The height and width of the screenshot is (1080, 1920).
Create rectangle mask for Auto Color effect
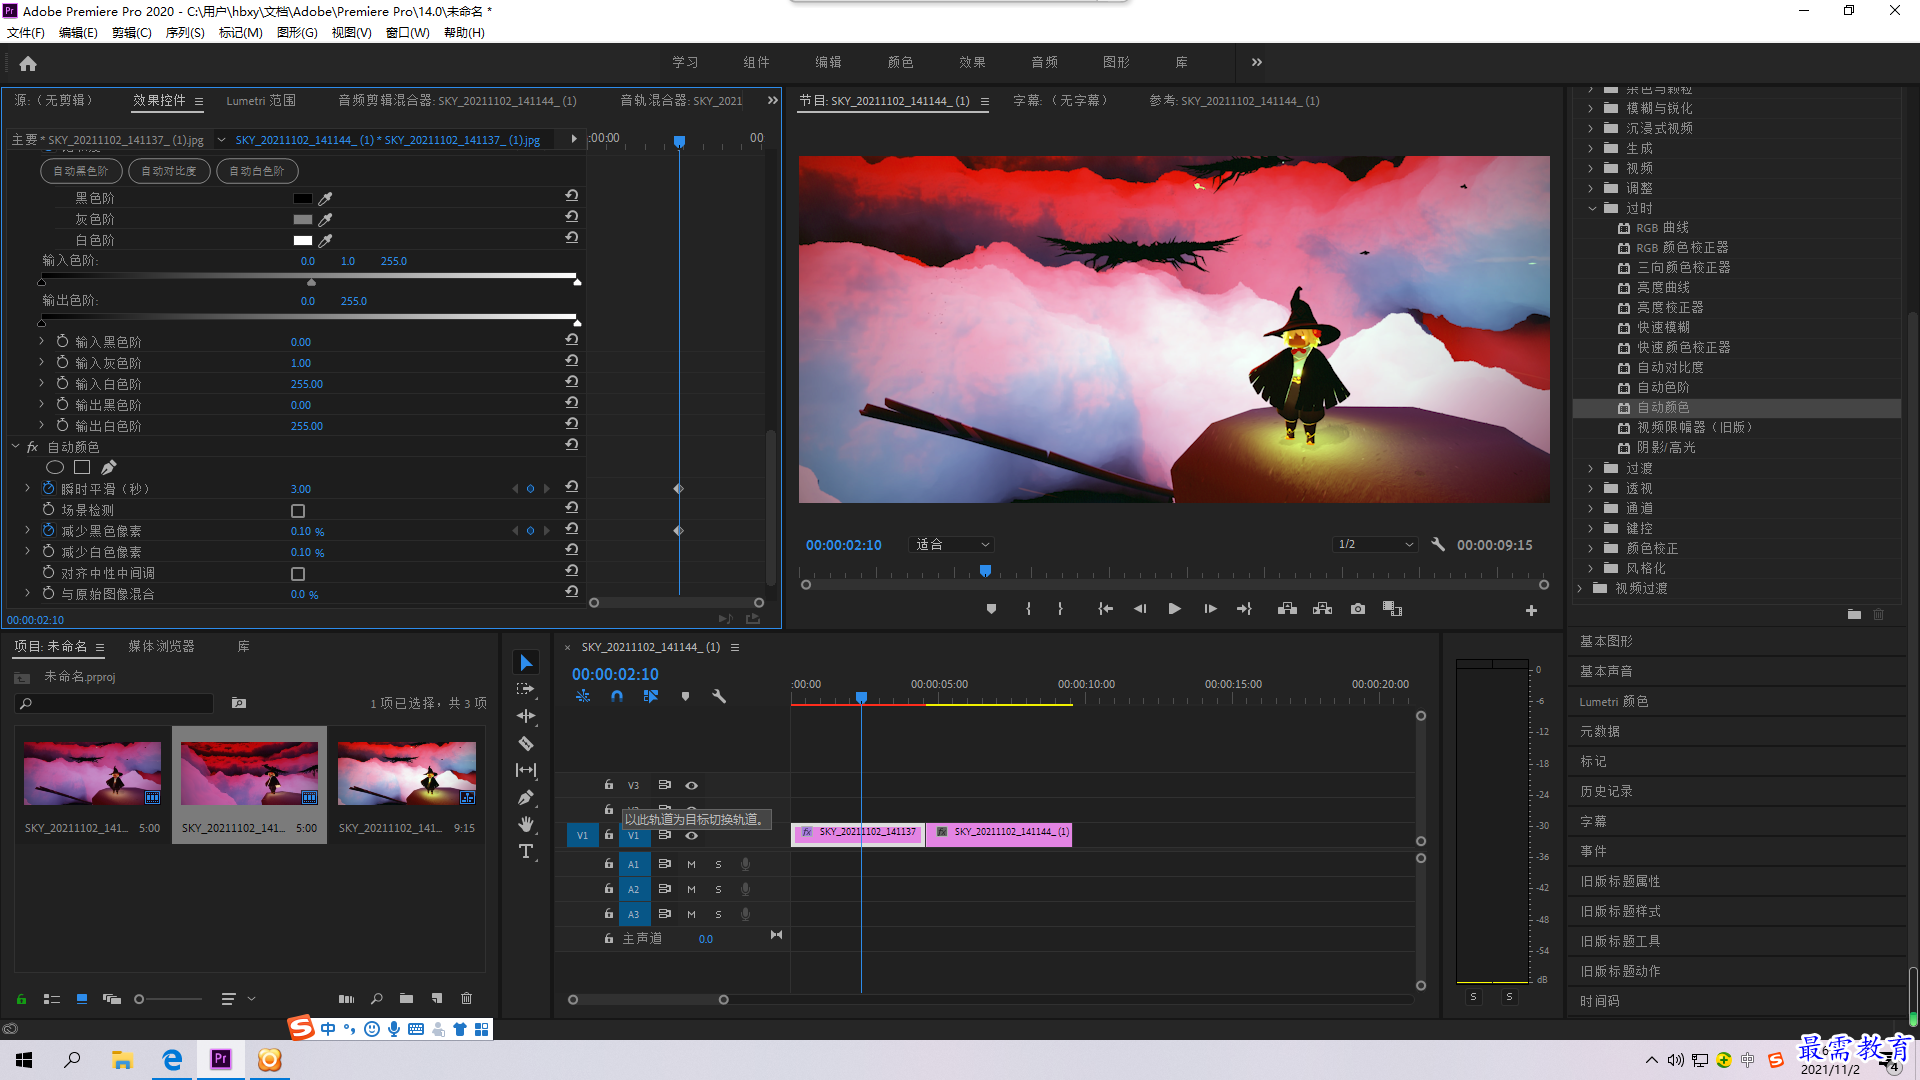82,467
